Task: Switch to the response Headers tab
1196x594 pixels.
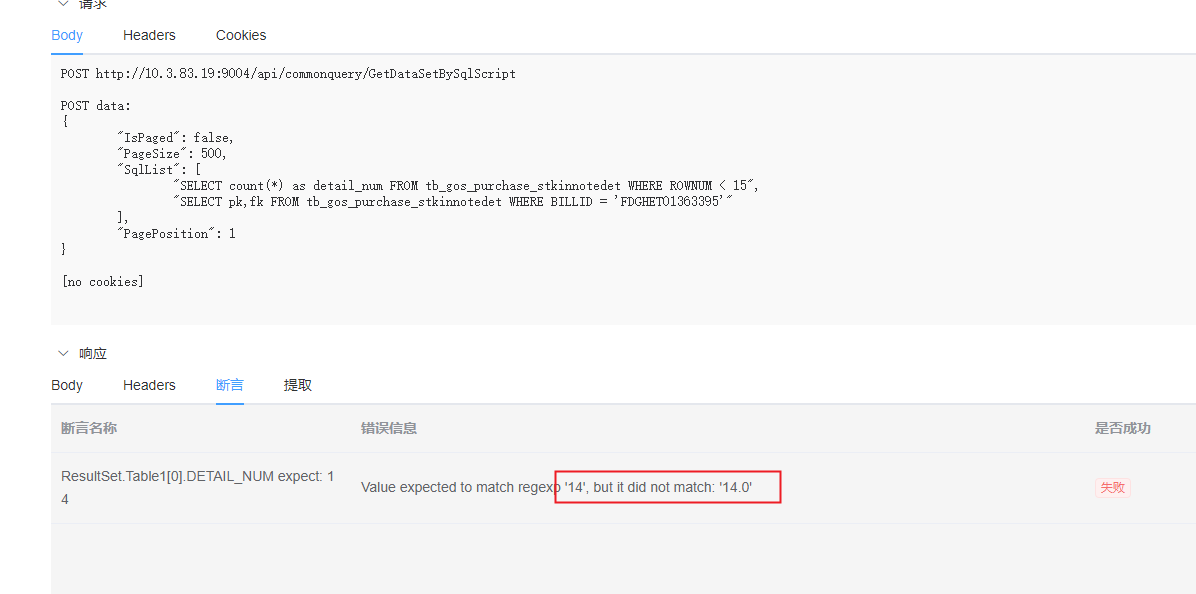Action: (149, 385)
